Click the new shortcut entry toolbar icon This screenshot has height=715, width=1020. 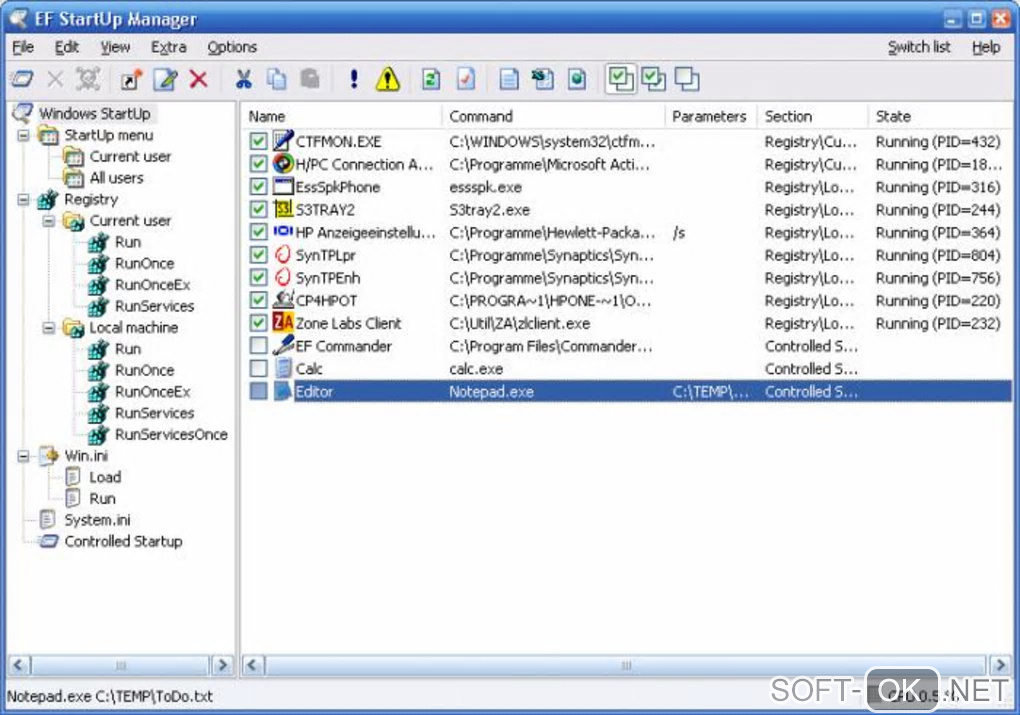pyautogui.click(x=131, y=79)
